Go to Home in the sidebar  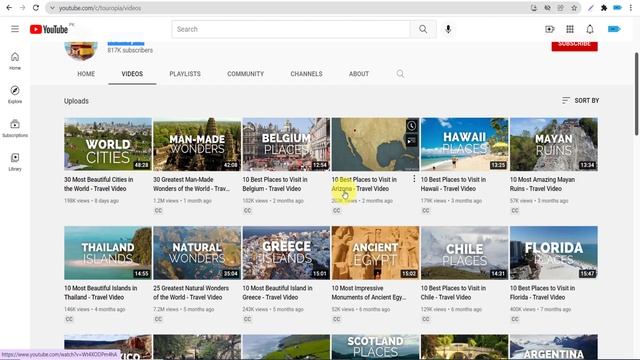(15, 61)
